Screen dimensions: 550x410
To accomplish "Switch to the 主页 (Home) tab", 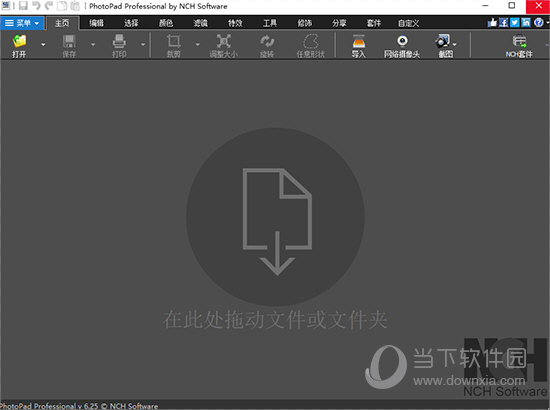I will click(x=62, y=23).
